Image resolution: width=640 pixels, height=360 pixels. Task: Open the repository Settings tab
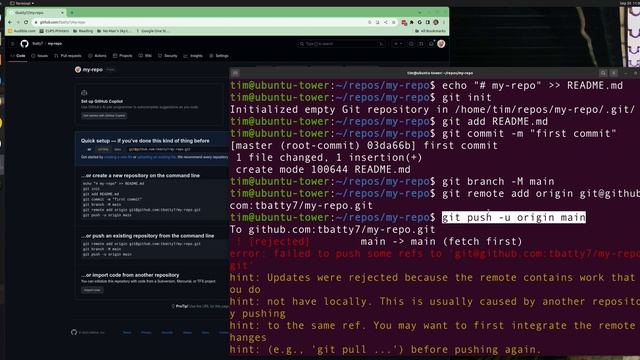coord(219,56)
